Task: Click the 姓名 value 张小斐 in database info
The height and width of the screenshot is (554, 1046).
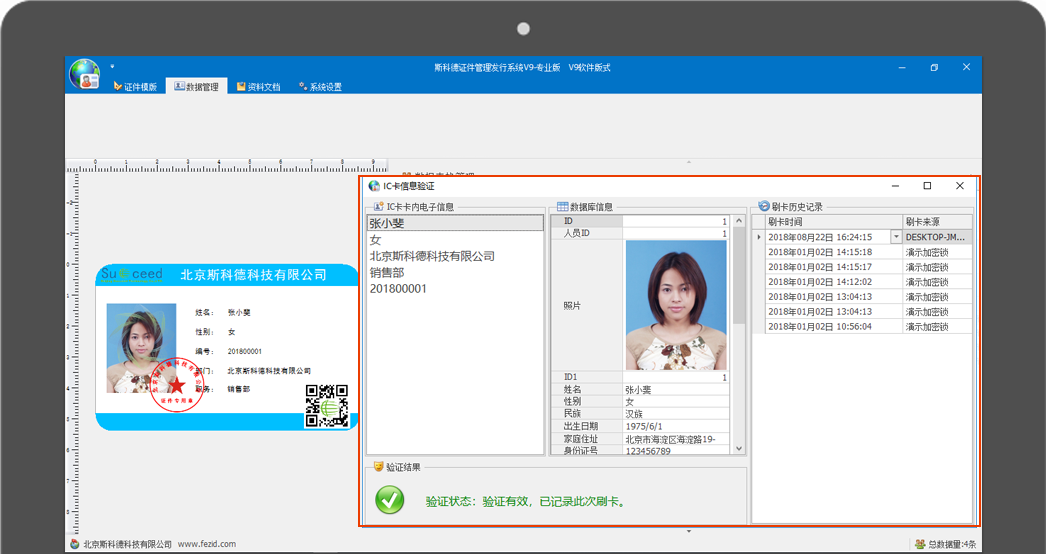Action: point(676,390)
